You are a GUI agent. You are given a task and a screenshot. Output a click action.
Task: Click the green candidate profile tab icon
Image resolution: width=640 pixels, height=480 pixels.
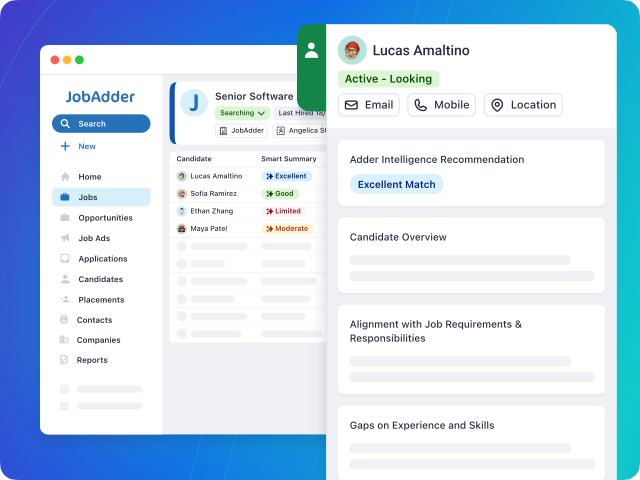[x=312, y=50]
